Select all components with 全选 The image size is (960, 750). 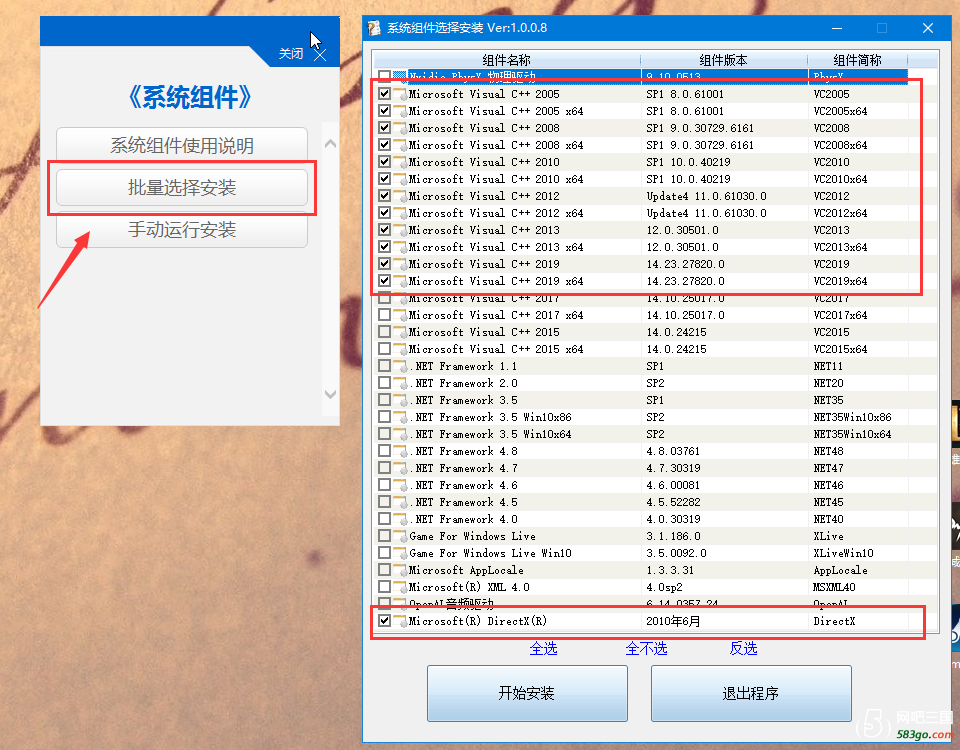pyautogui.click(x=543, y=648)
